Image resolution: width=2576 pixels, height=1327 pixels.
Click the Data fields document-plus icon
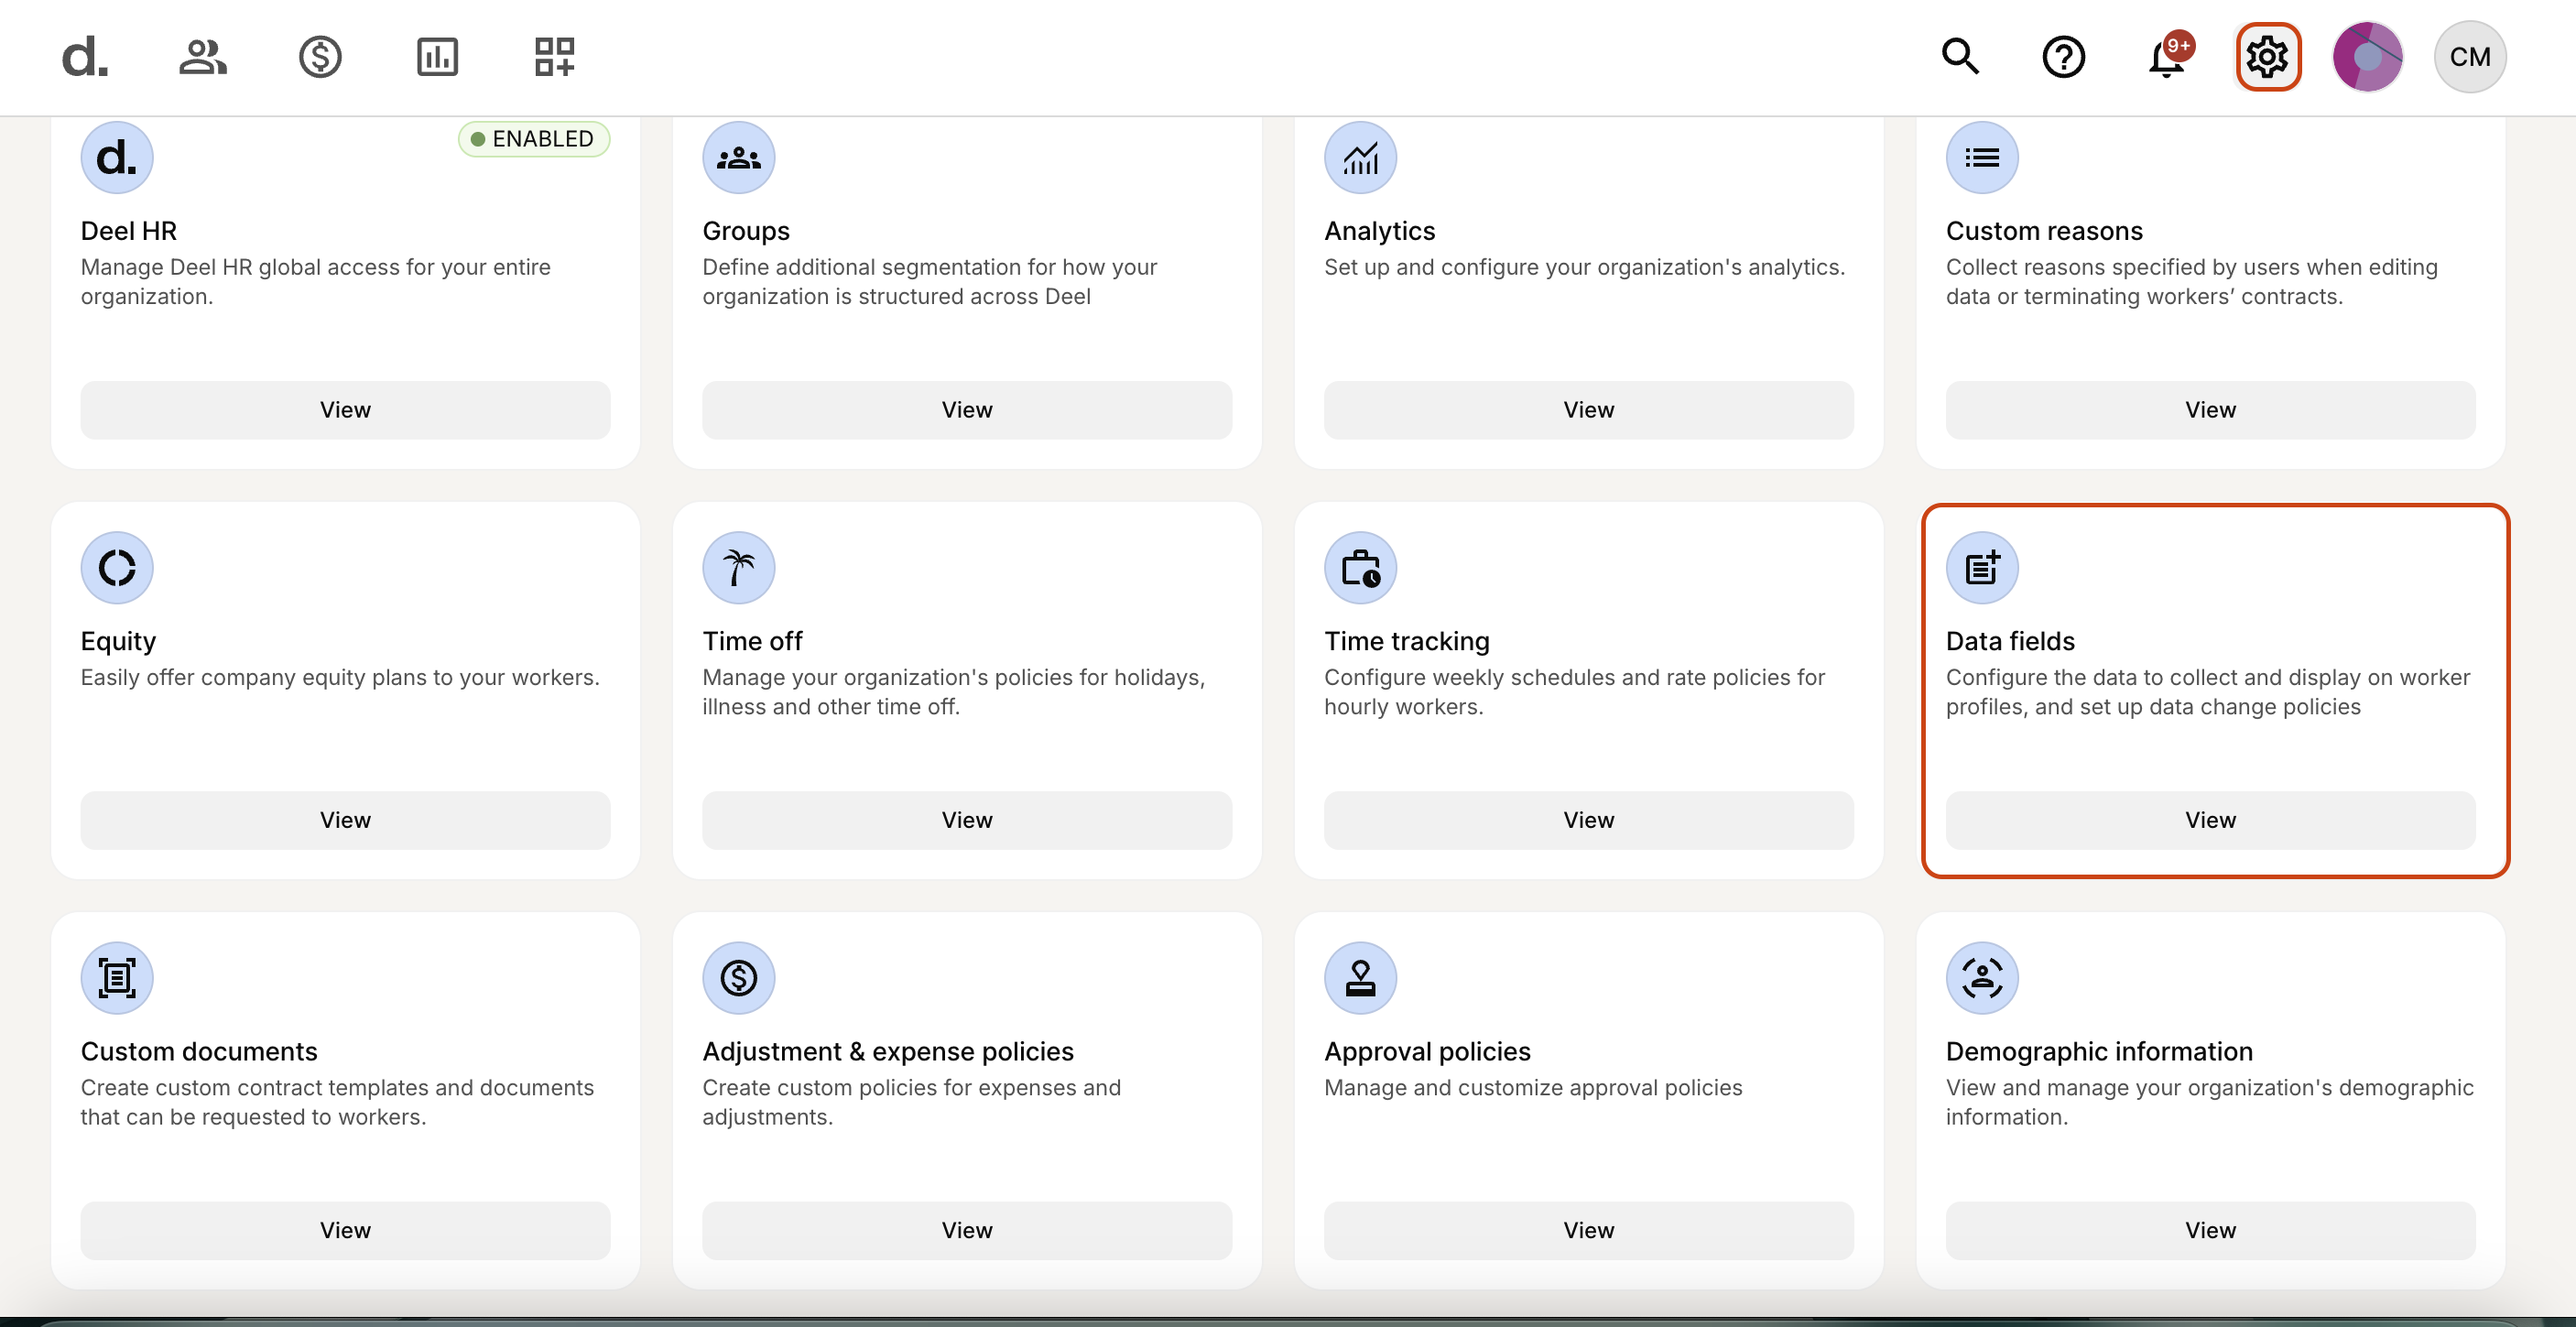pyautogui.click(x=1982, y=568)
